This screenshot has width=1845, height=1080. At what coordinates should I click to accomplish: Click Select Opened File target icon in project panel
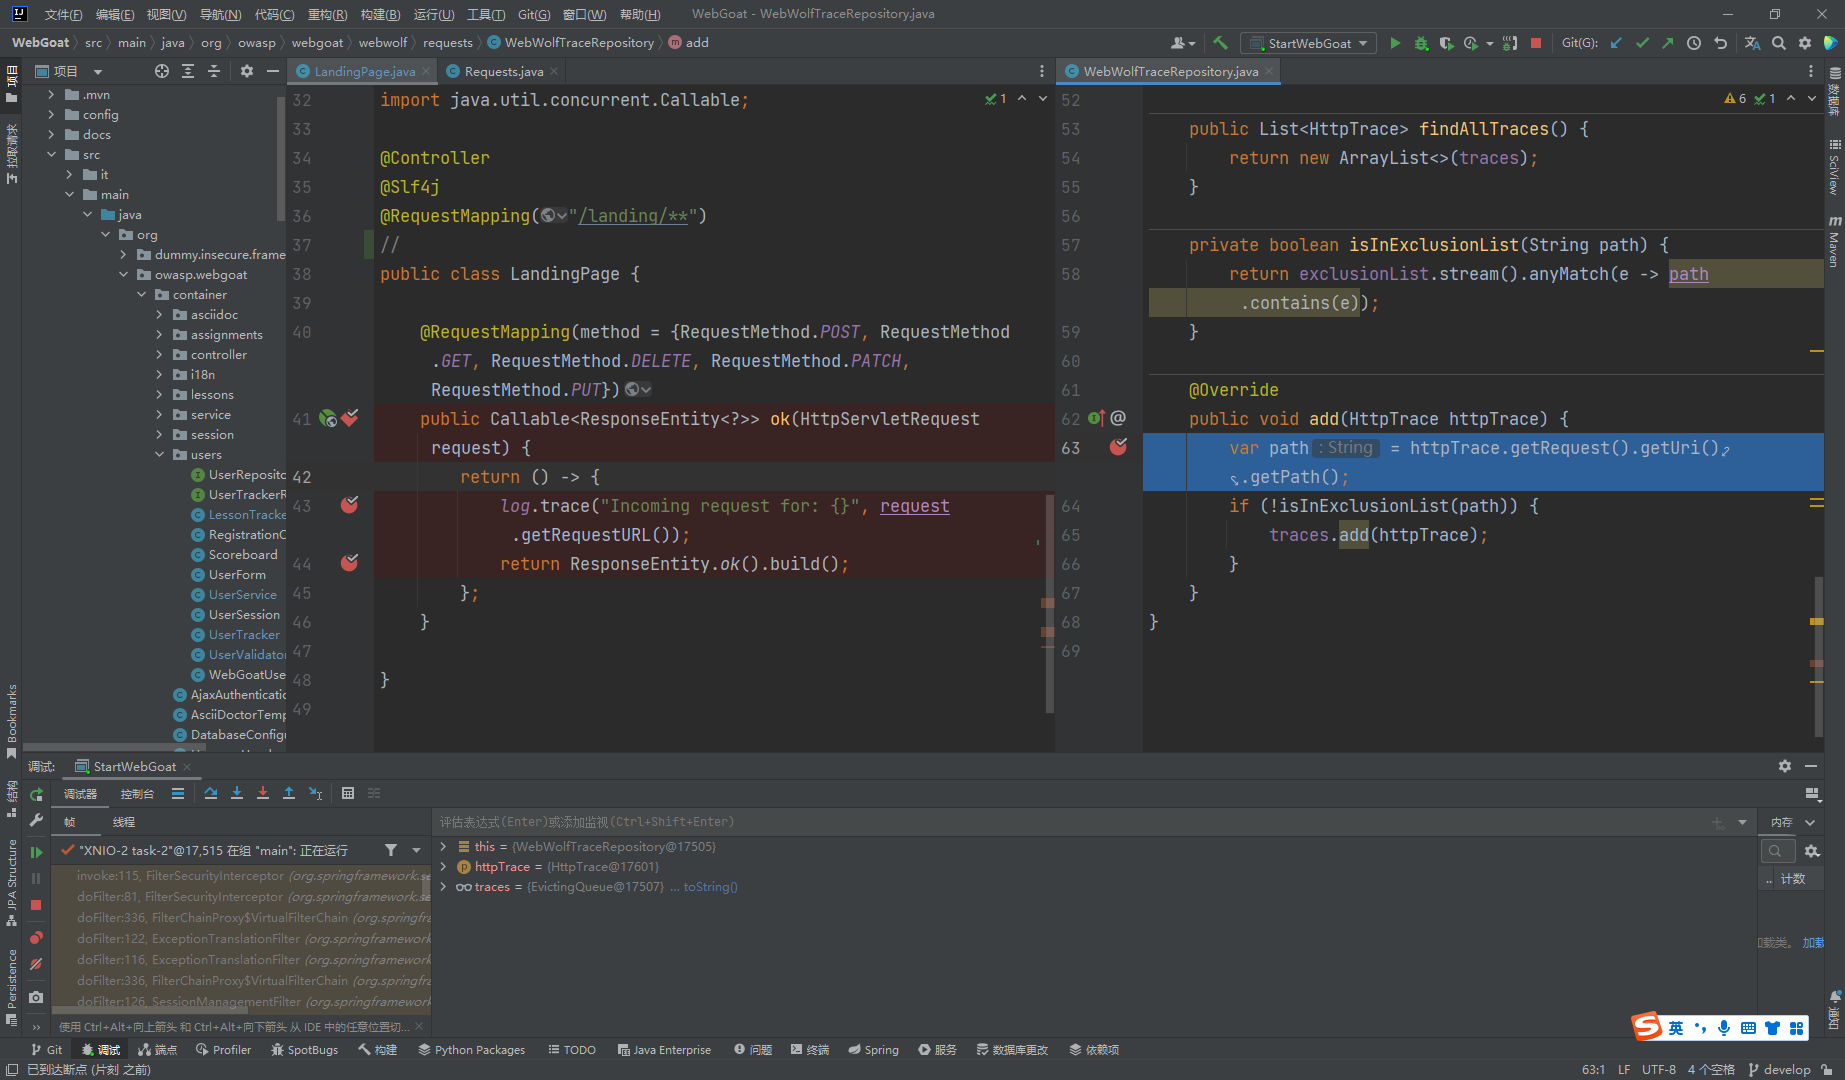coord(162,71)
